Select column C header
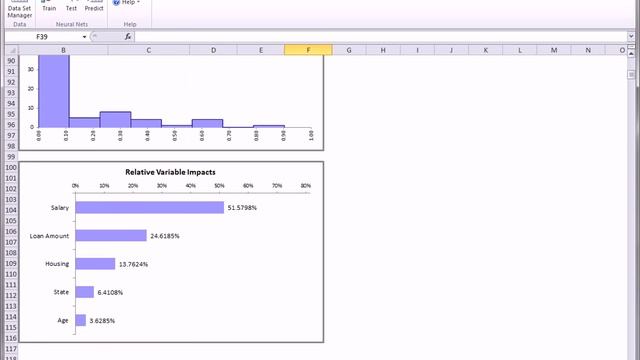The image size is (640, 360). [x=149, y=50]
